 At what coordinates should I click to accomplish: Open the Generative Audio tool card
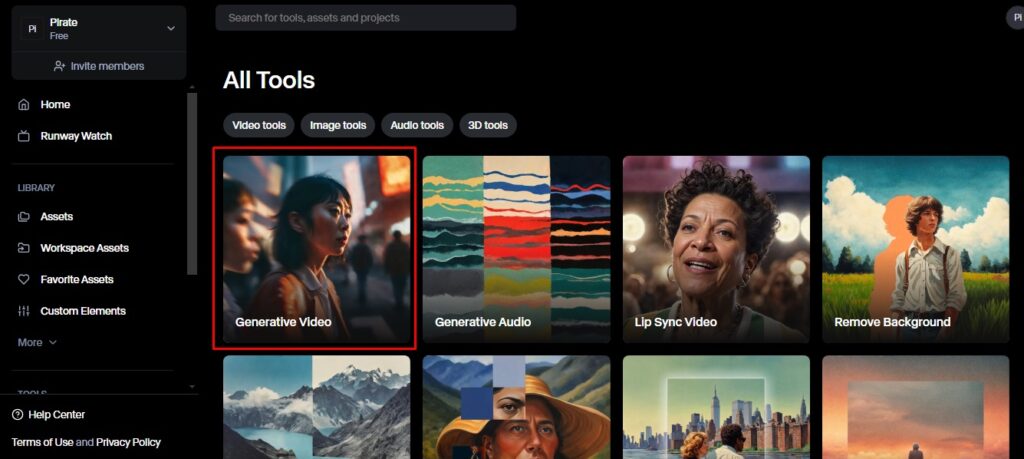pos(517,249)
